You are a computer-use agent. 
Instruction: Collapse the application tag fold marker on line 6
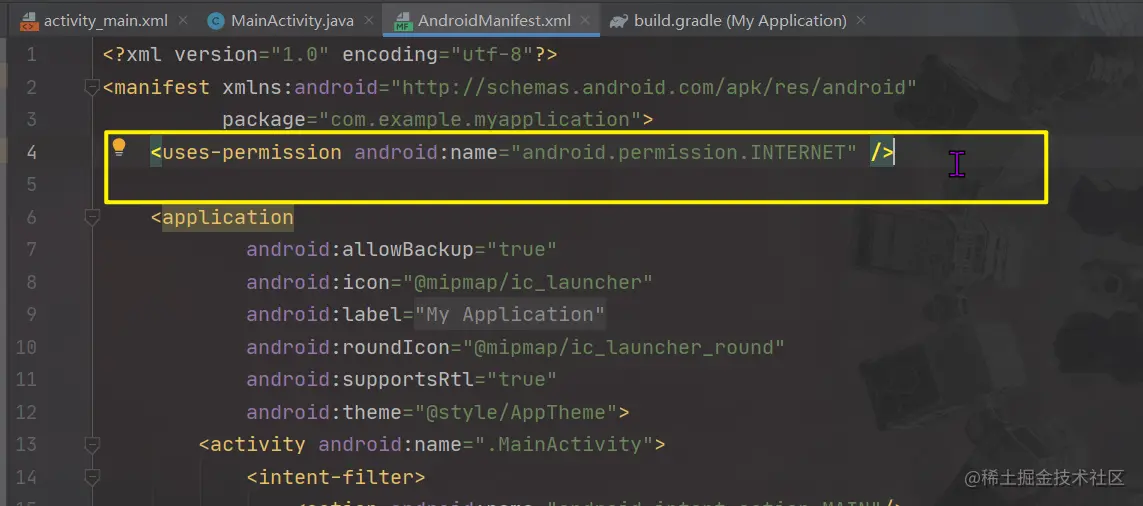point(92,217)
